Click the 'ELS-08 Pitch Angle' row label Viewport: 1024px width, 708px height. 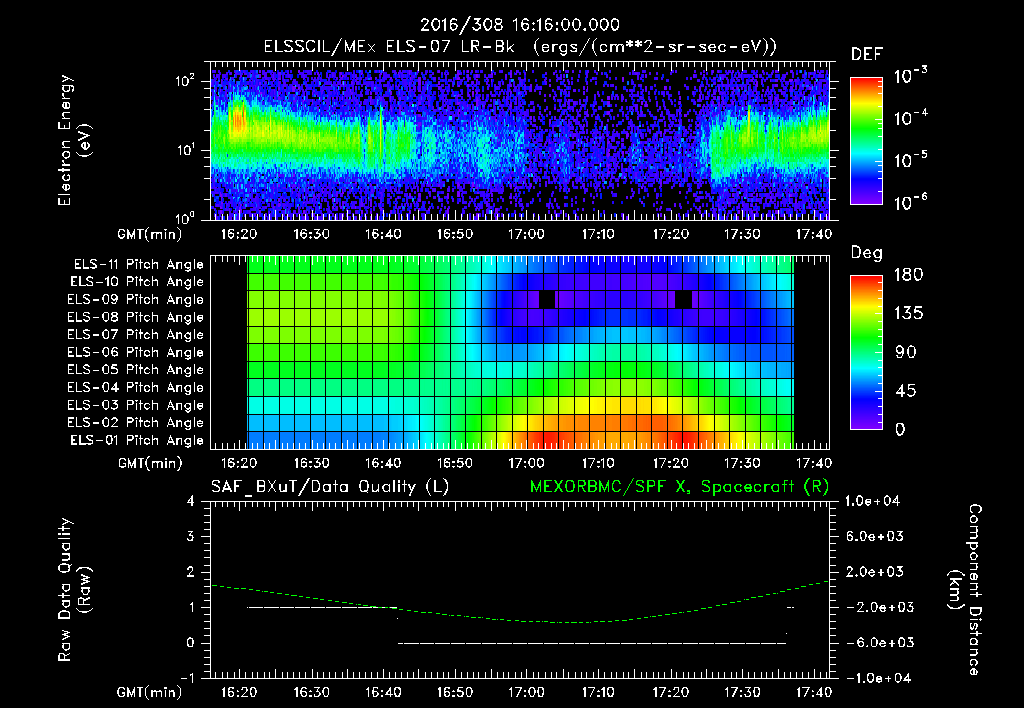135,317
